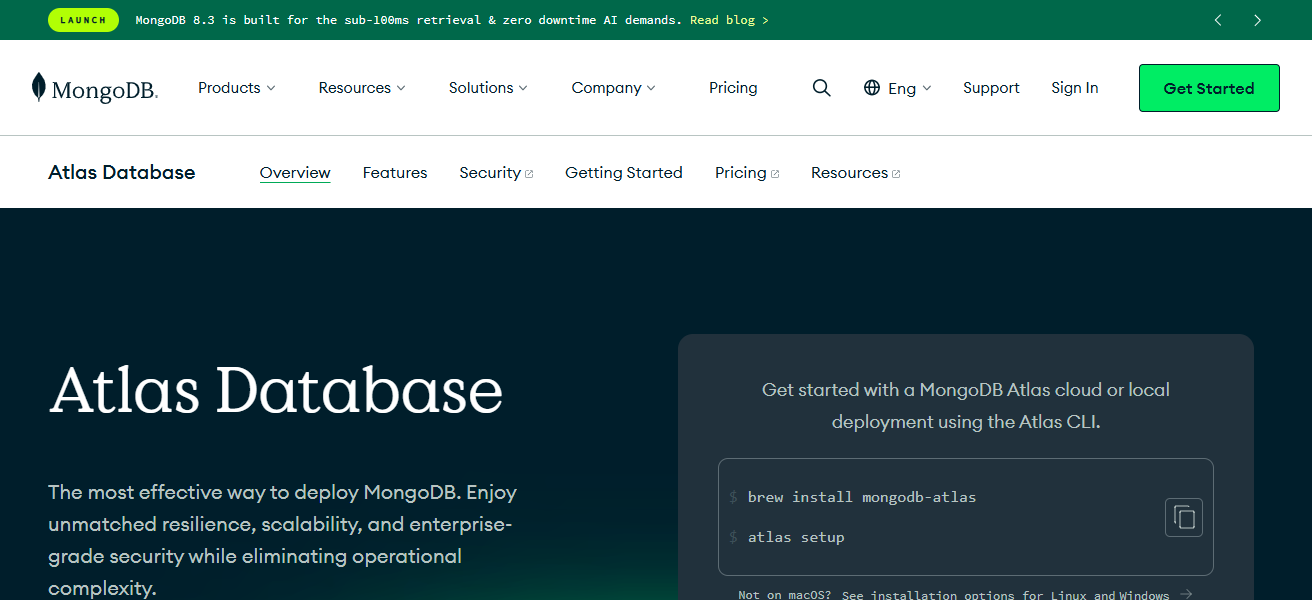Image resolution: width=1312 pixels, height=600 pixels.
Task: Follow the Read blog link in banner
Action: tap(729, 20)
